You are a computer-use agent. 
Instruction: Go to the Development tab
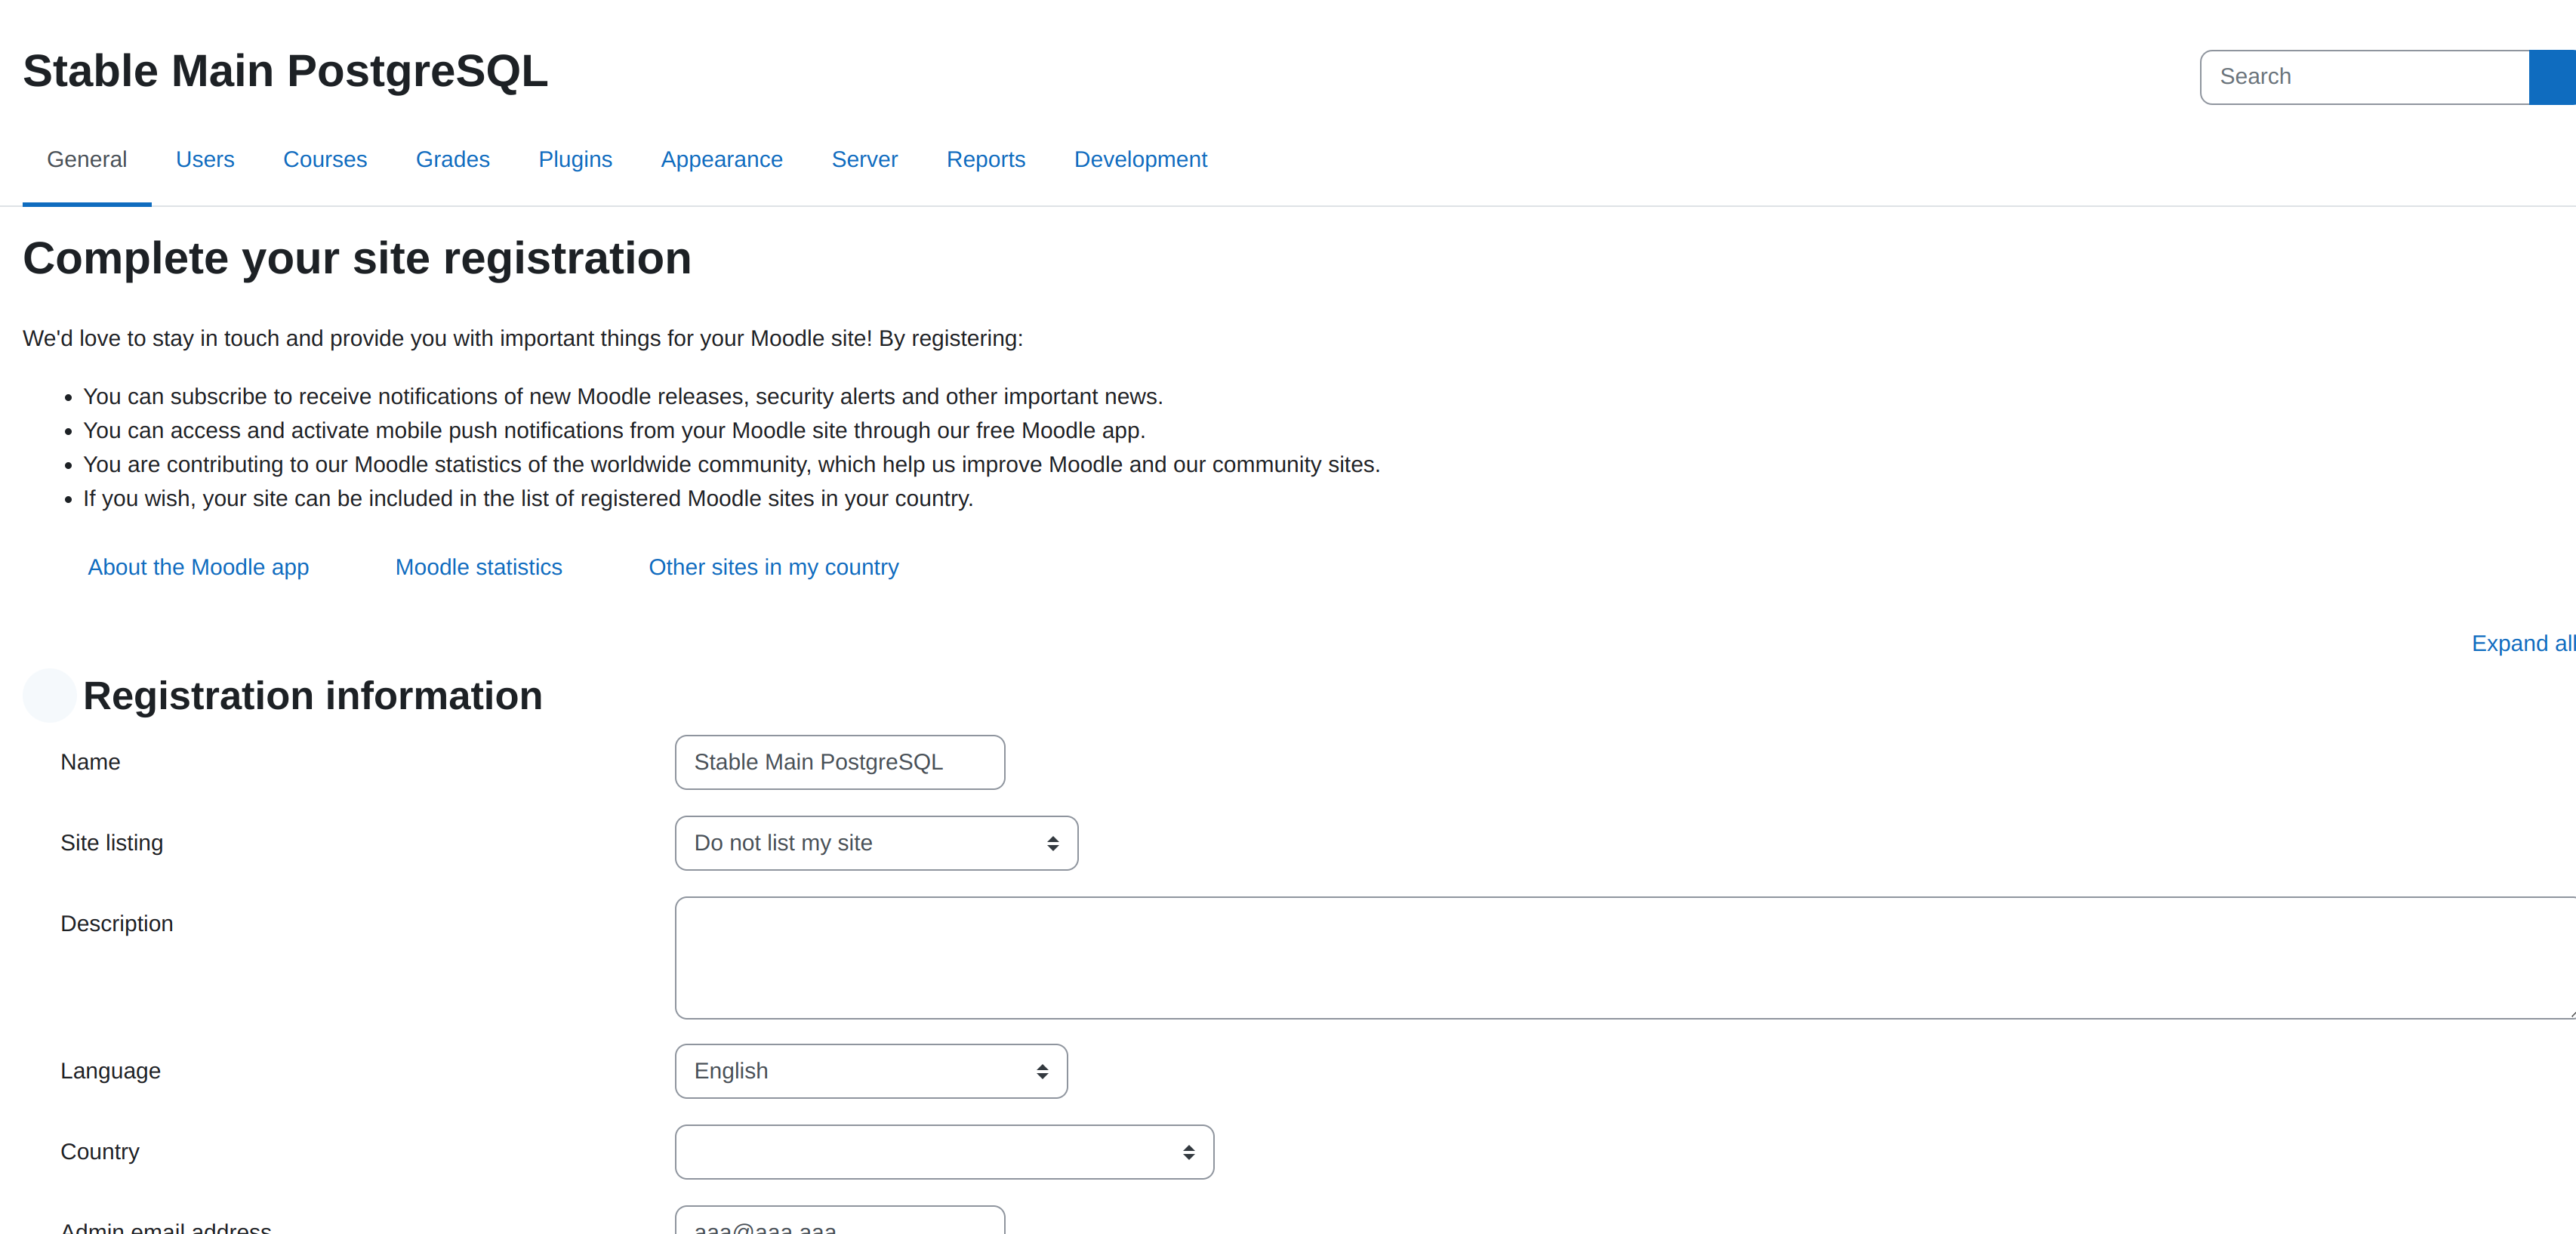click(x=1140, y=159)
